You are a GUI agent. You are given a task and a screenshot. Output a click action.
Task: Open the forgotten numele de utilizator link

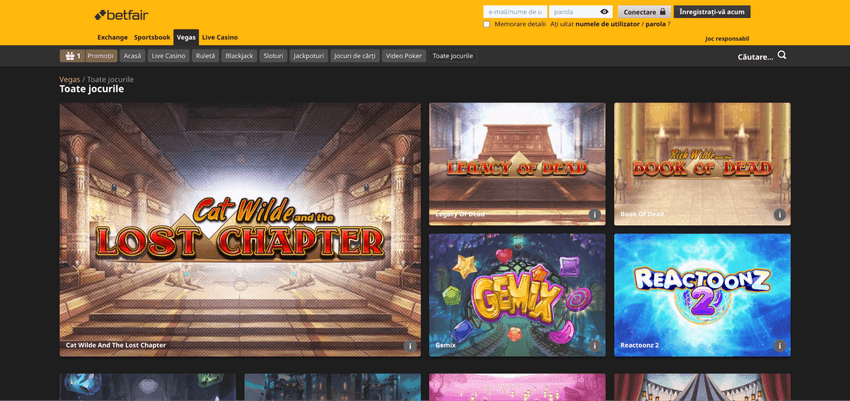[x=607, y=24]
